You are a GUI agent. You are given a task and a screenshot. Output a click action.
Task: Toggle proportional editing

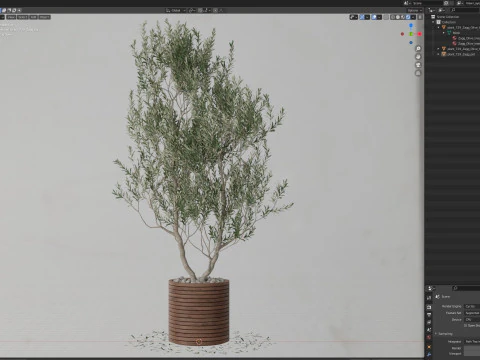215,10
